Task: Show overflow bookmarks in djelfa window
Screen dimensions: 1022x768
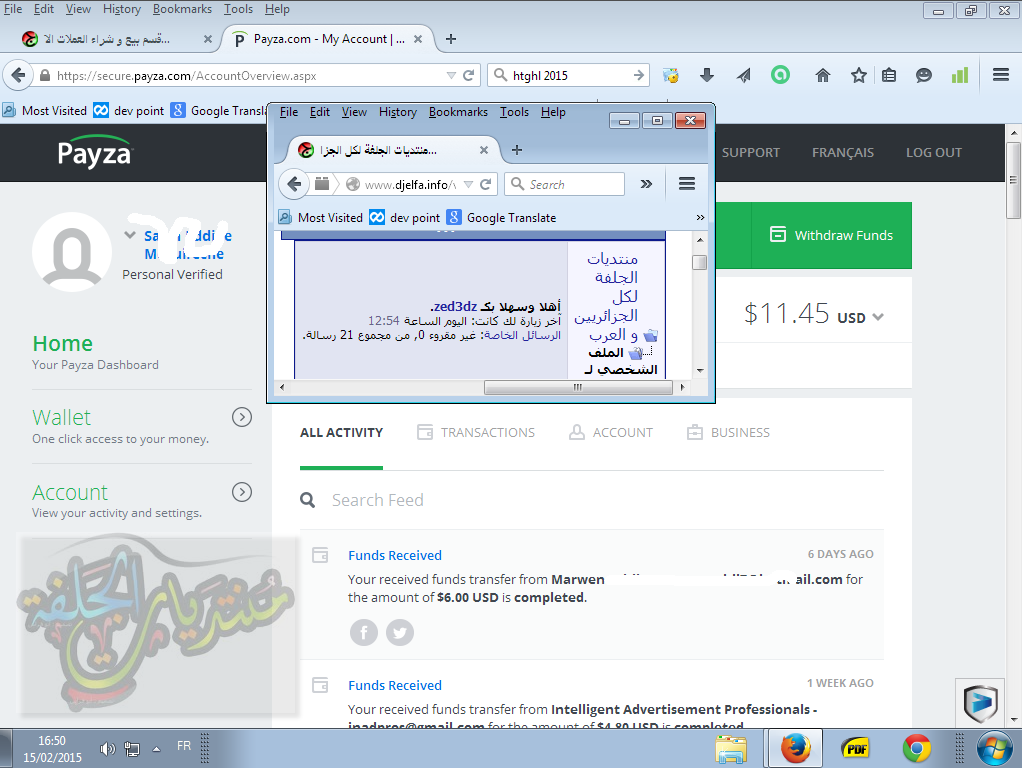Action: pos(700,218)
